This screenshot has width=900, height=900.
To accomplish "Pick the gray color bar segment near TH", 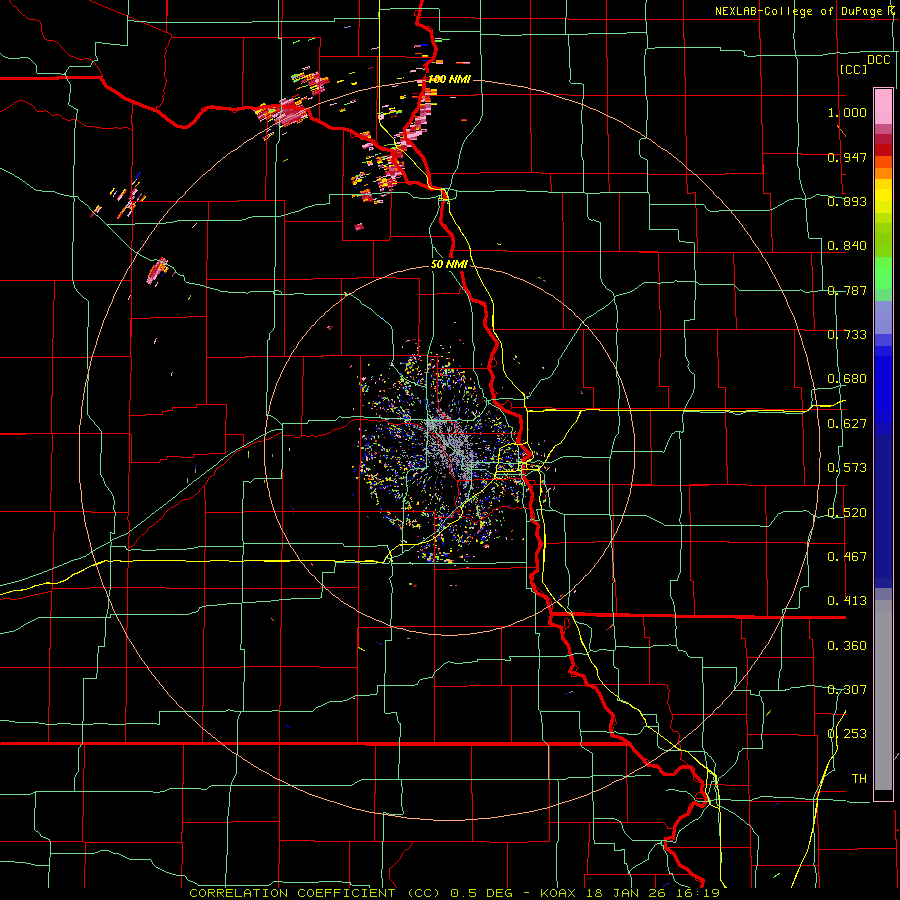I will coord(883,695).
